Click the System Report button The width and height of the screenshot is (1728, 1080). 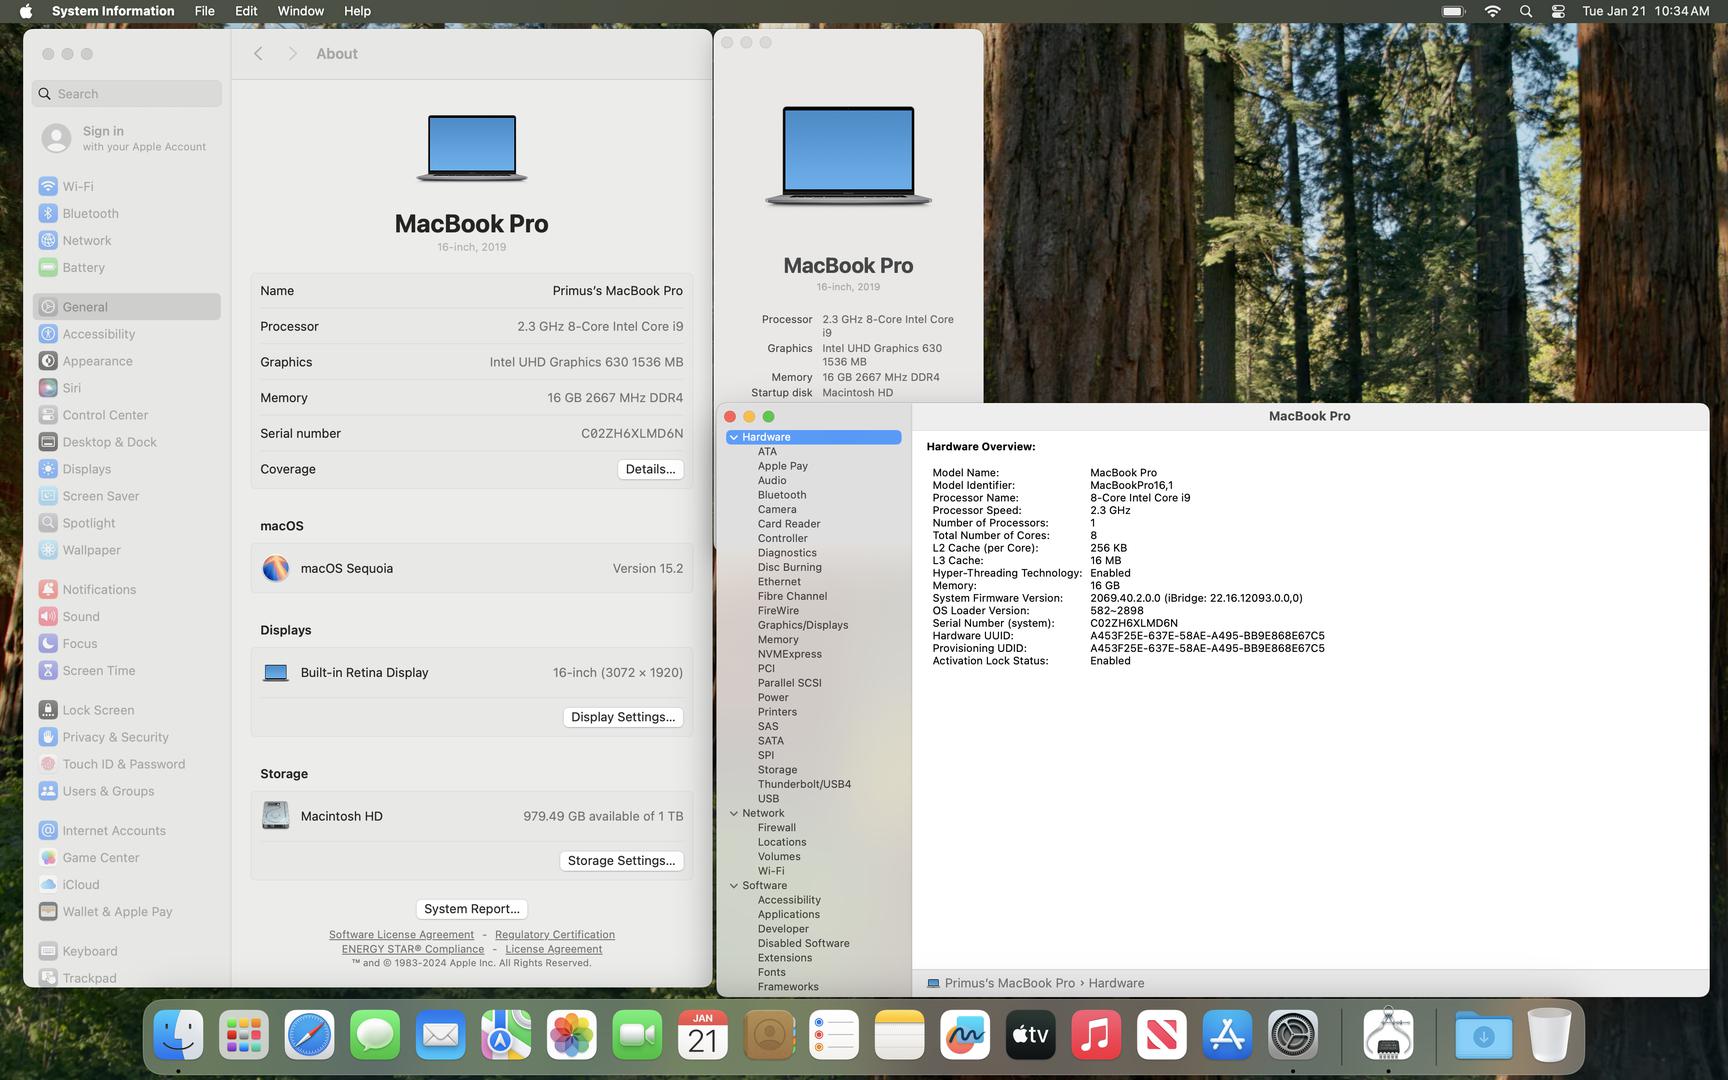(471, 909)
